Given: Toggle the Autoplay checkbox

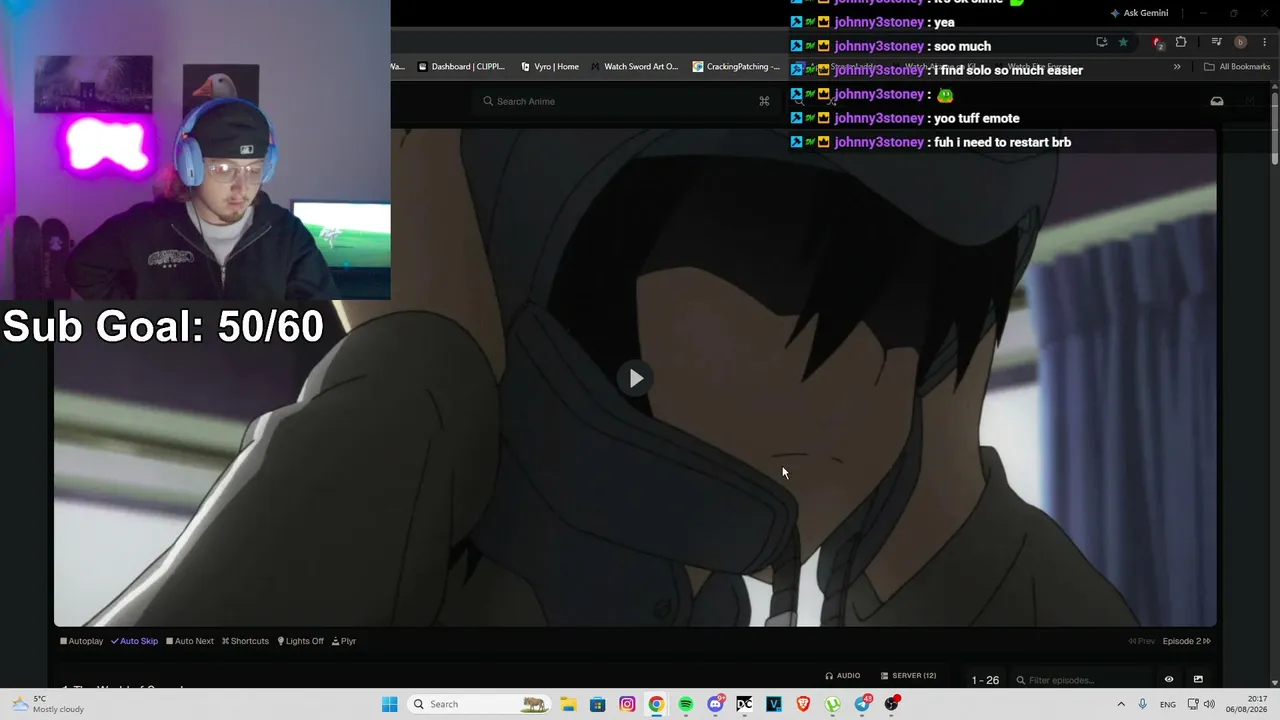Looking at the screenshot, I should (82, 641).
